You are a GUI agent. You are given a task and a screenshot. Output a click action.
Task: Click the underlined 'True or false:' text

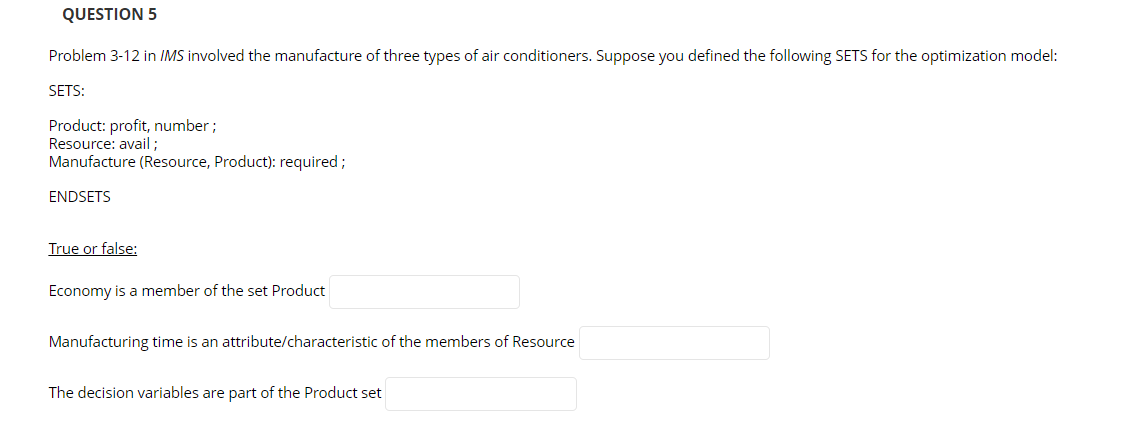click(93, 249)
